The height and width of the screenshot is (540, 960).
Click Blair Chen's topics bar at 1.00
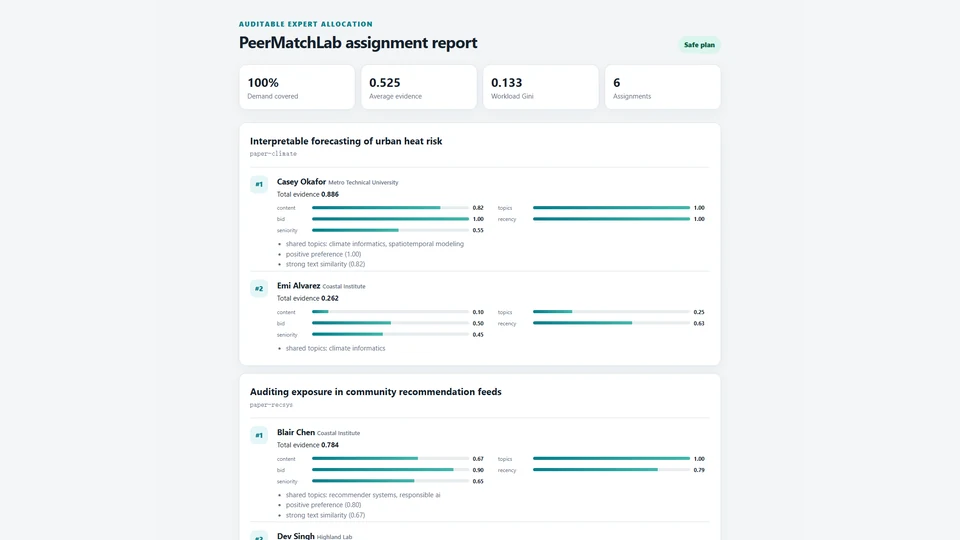[x=612, y=459]
